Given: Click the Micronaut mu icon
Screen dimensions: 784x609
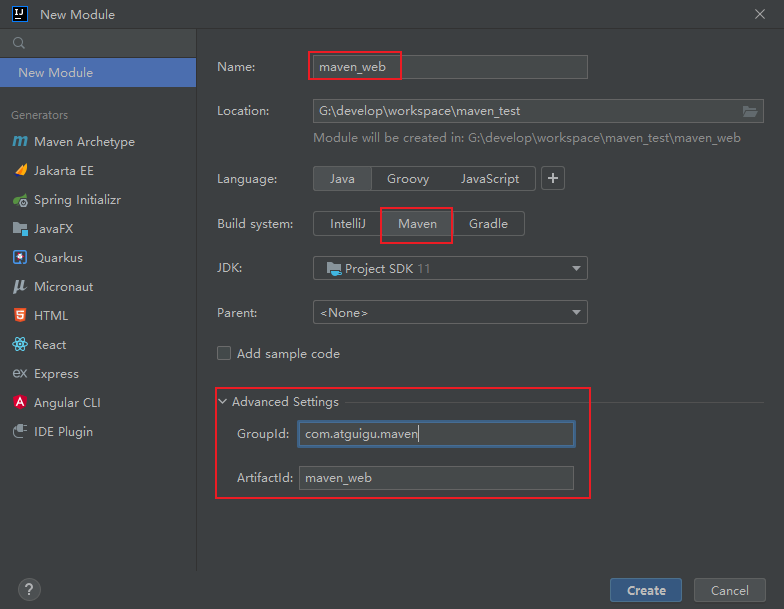Looking at the screenshot, I should tap(20, 286).
